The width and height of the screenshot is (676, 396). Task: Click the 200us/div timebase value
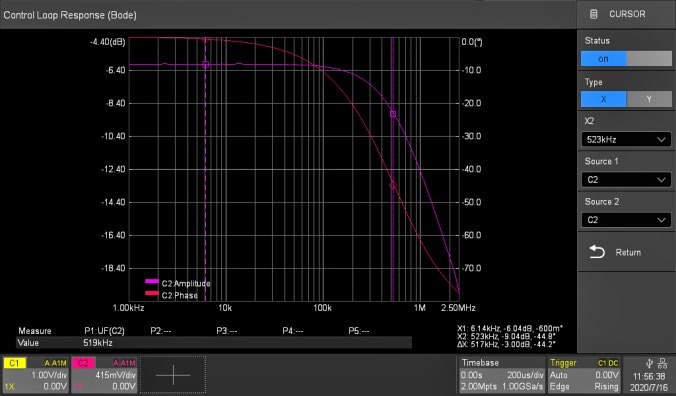[525, 375]
